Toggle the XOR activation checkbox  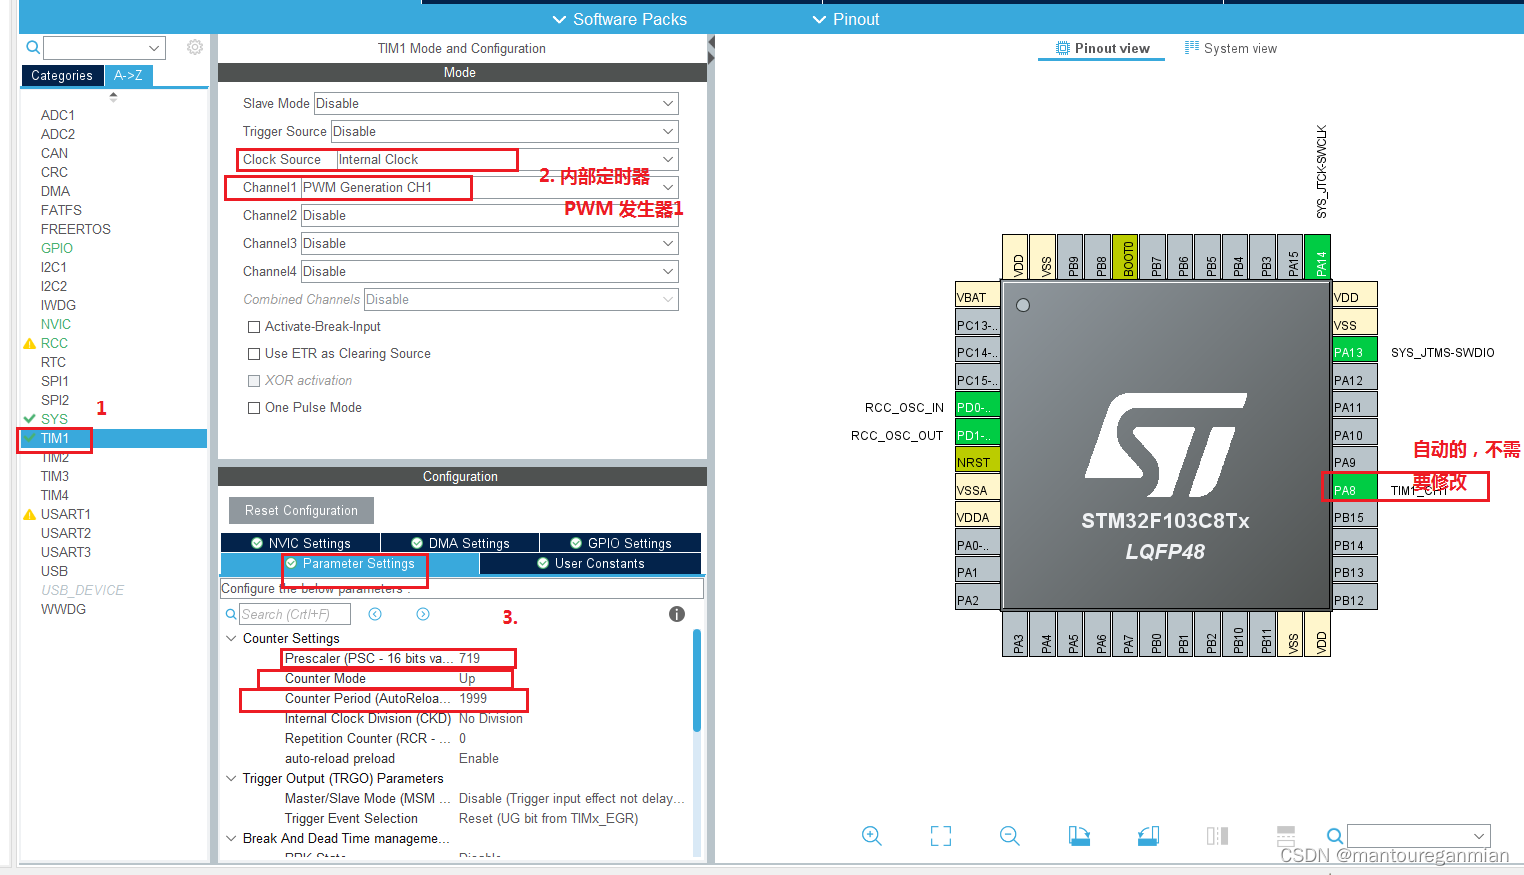[x=254, y=381]
